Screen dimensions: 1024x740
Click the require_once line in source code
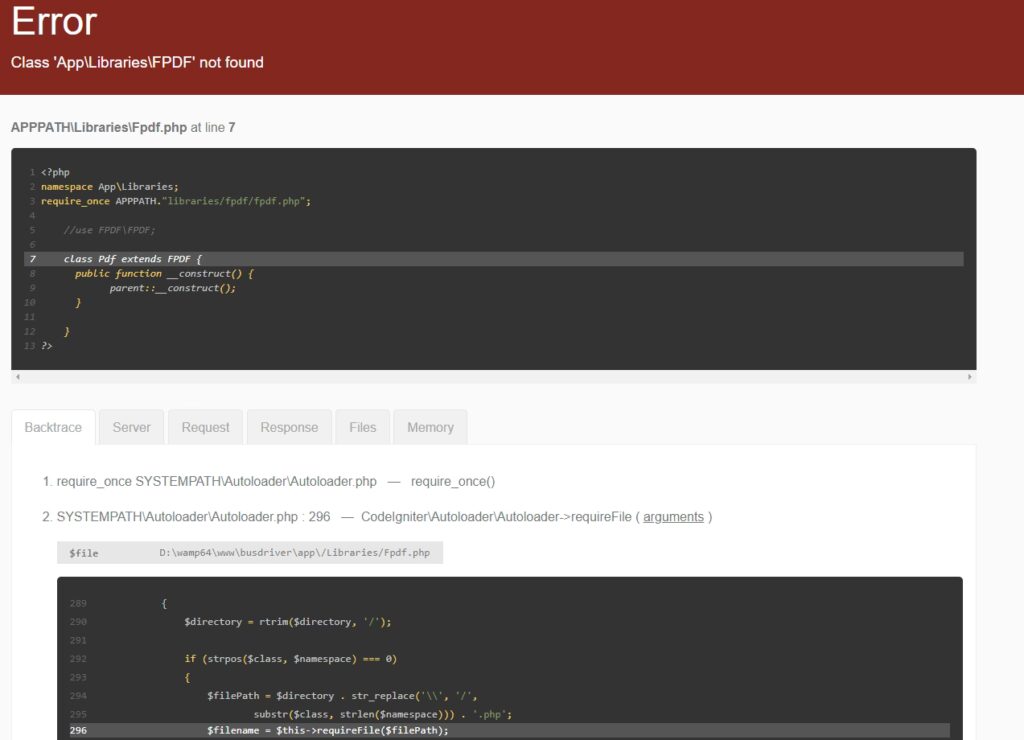click(176, 201)
